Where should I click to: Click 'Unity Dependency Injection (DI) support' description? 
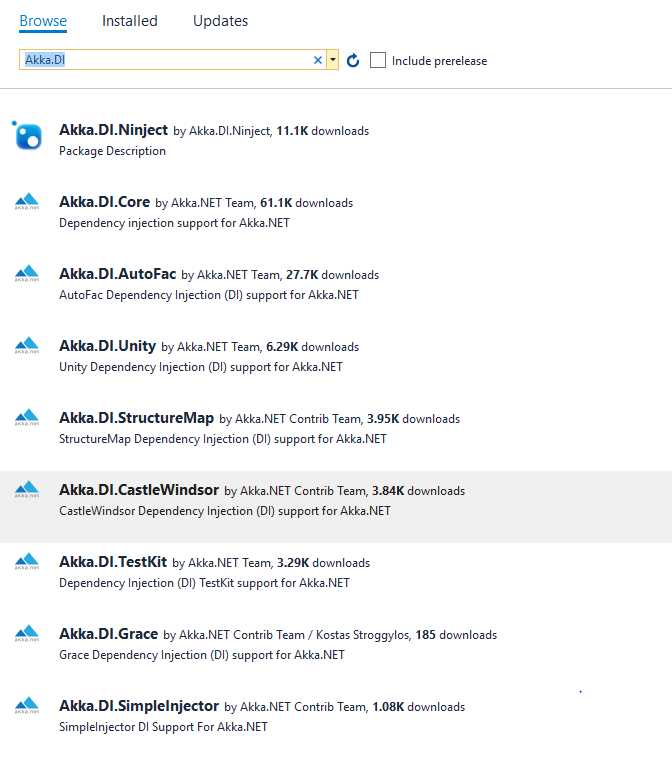(201, 367)
